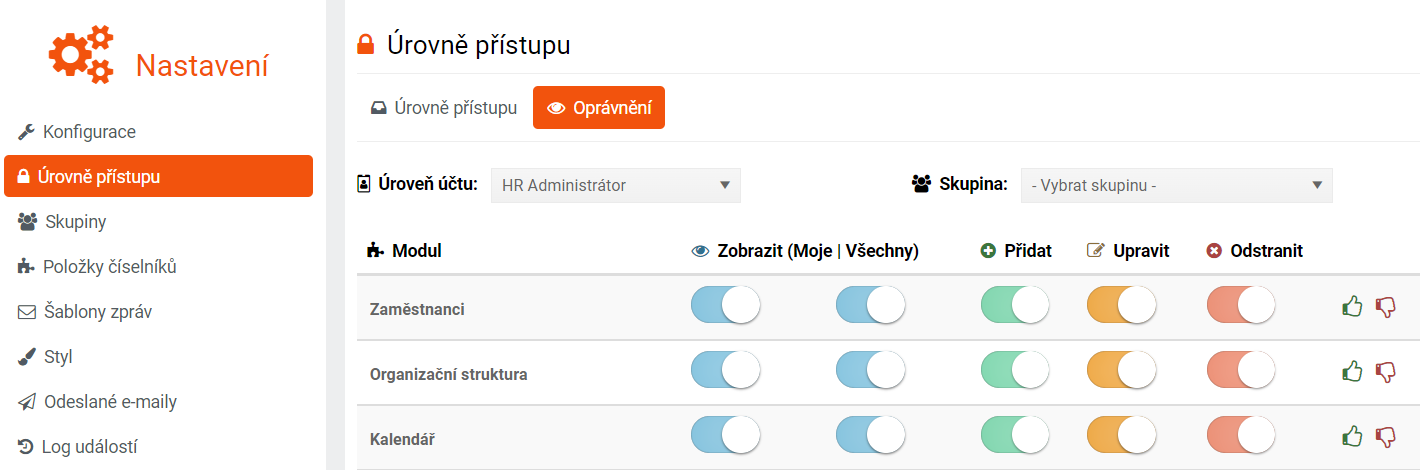Image resolution: width=1420 pixels, height=470 pixels.
Task: Click the Nastavení gears logo
Action: pos(81,55)
